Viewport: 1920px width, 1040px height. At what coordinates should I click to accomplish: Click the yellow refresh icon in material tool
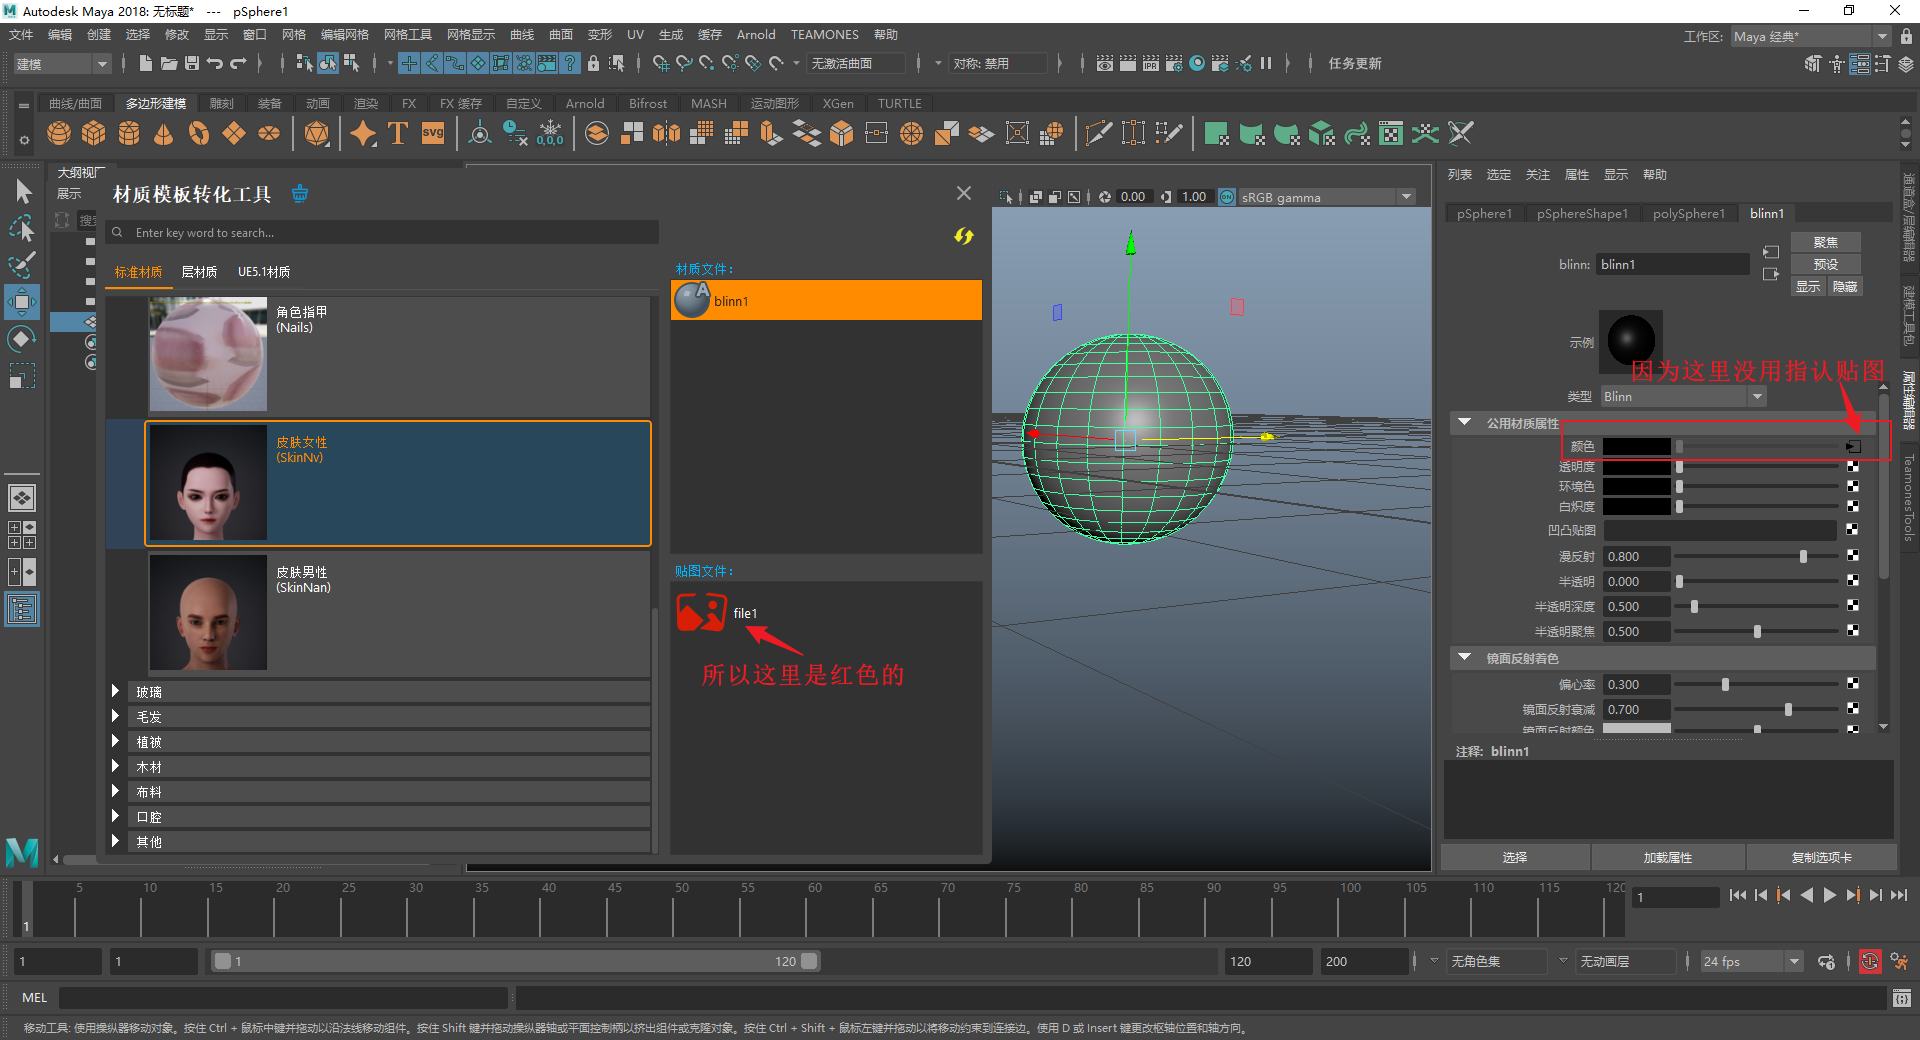pyautogui.click(x=963, y=236)
